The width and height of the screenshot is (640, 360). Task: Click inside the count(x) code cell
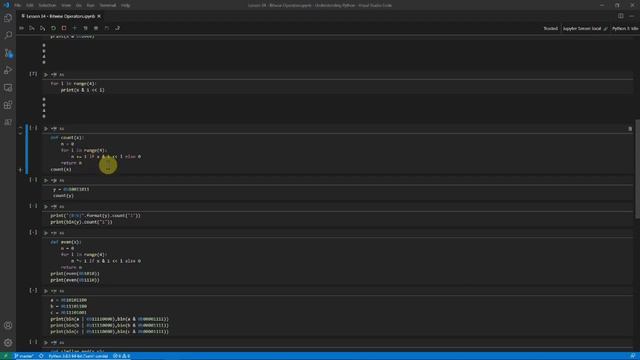point(338,153)
